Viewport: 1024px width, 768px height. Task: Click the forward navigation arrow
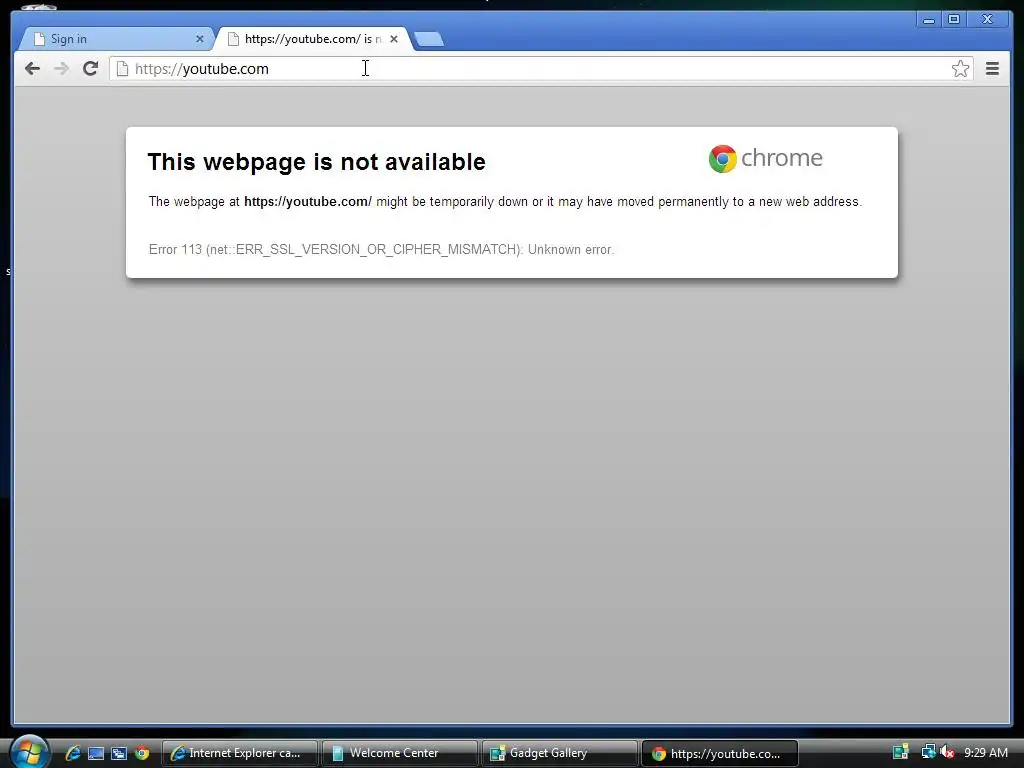61,69
